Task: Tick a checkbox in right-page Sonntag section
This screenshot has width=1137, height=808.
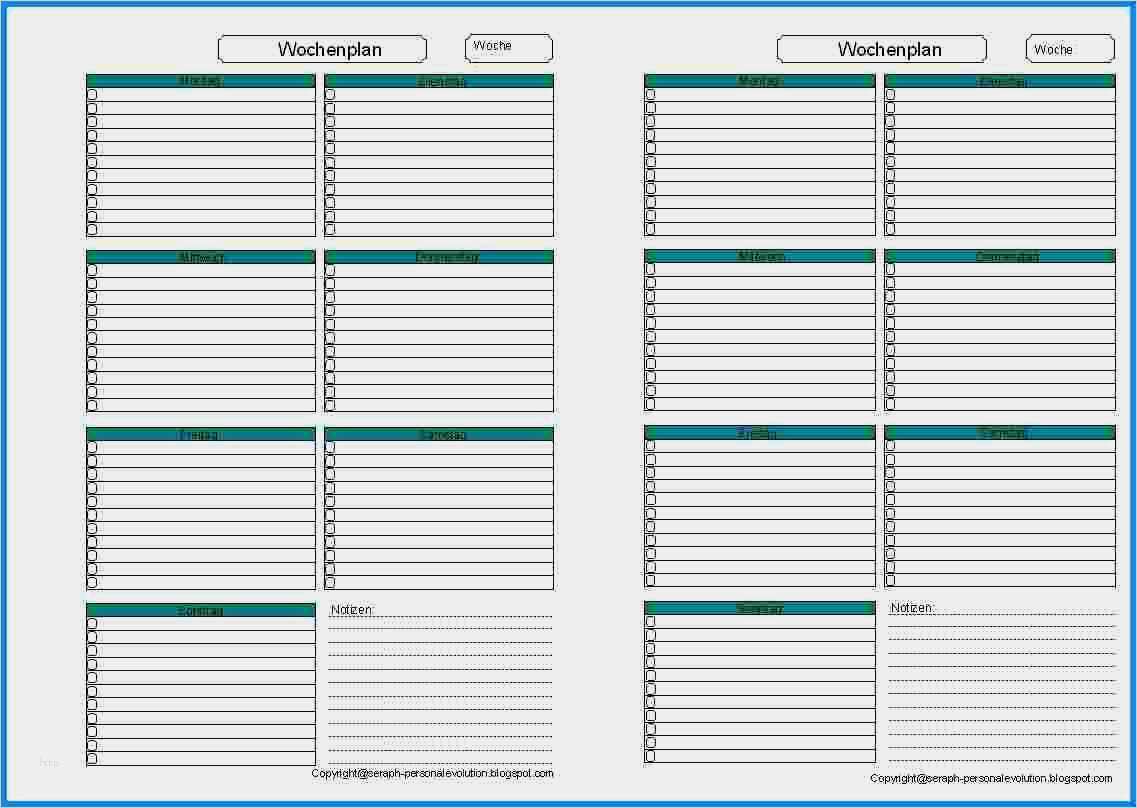Action: point(650,621)
